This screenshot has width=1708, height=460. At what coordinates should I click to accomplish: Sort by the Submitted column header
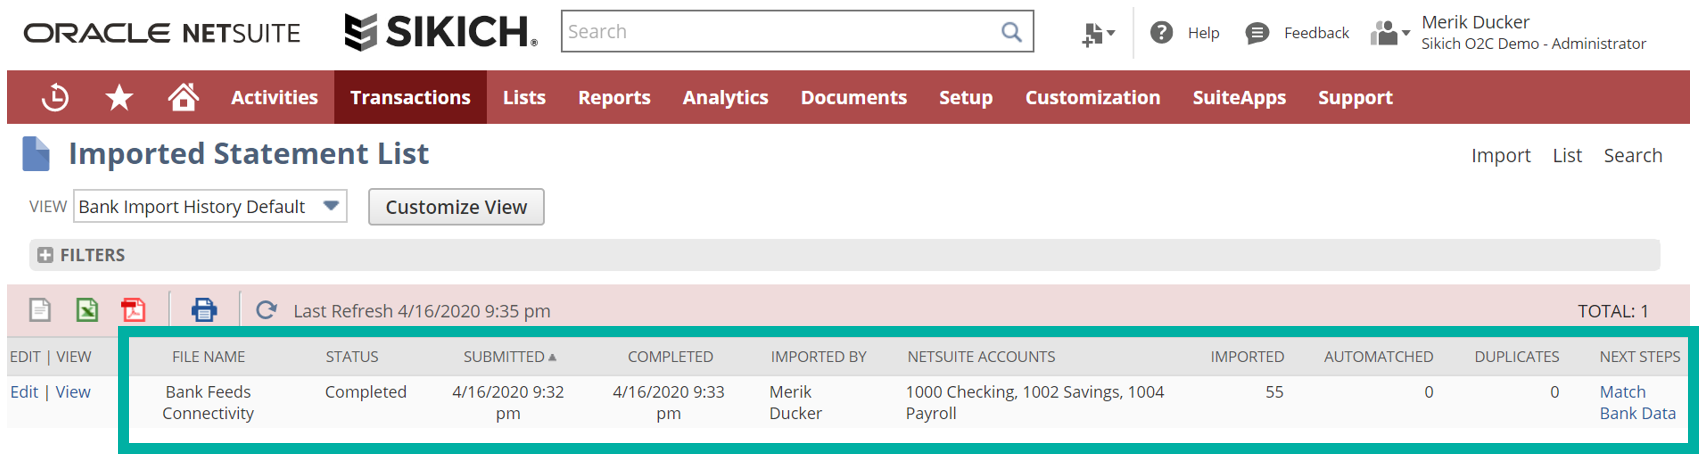504,357
